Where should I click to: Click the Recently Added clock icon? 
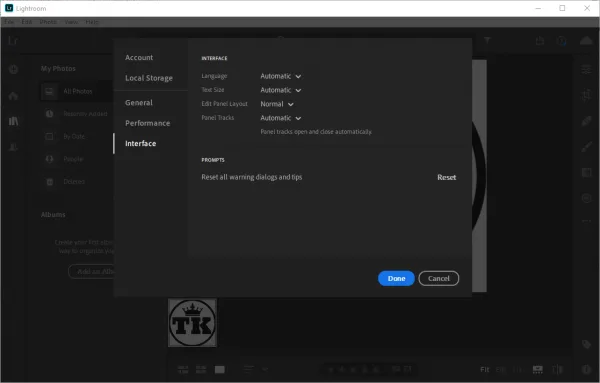(x=49, y=114)
